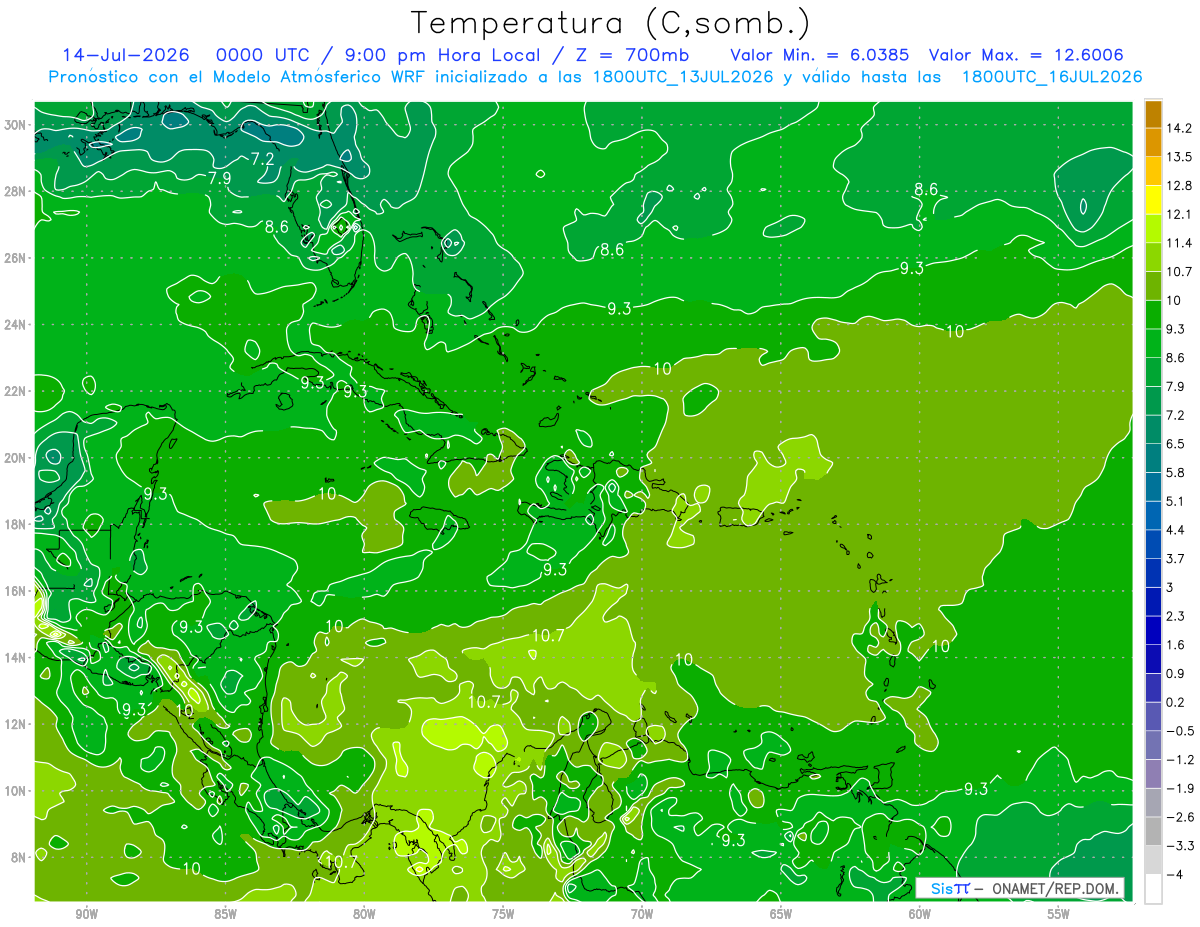Click the '90W' longitude axis label
This screenshot has height=927, width=1200.
click(x=87, y=914)
